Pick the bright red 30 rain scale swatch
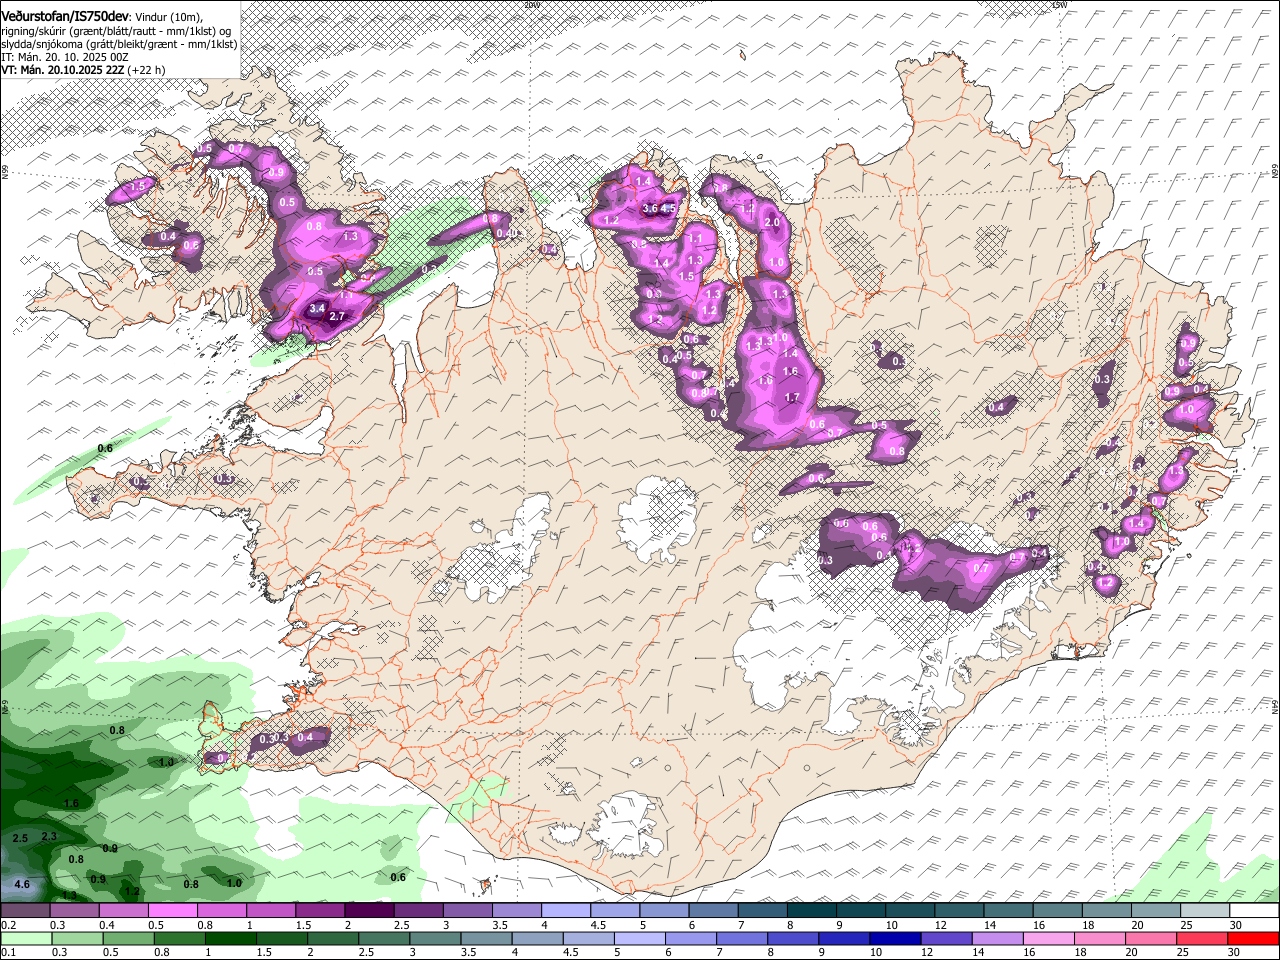1280x960 pixels. pos(1254,938)
